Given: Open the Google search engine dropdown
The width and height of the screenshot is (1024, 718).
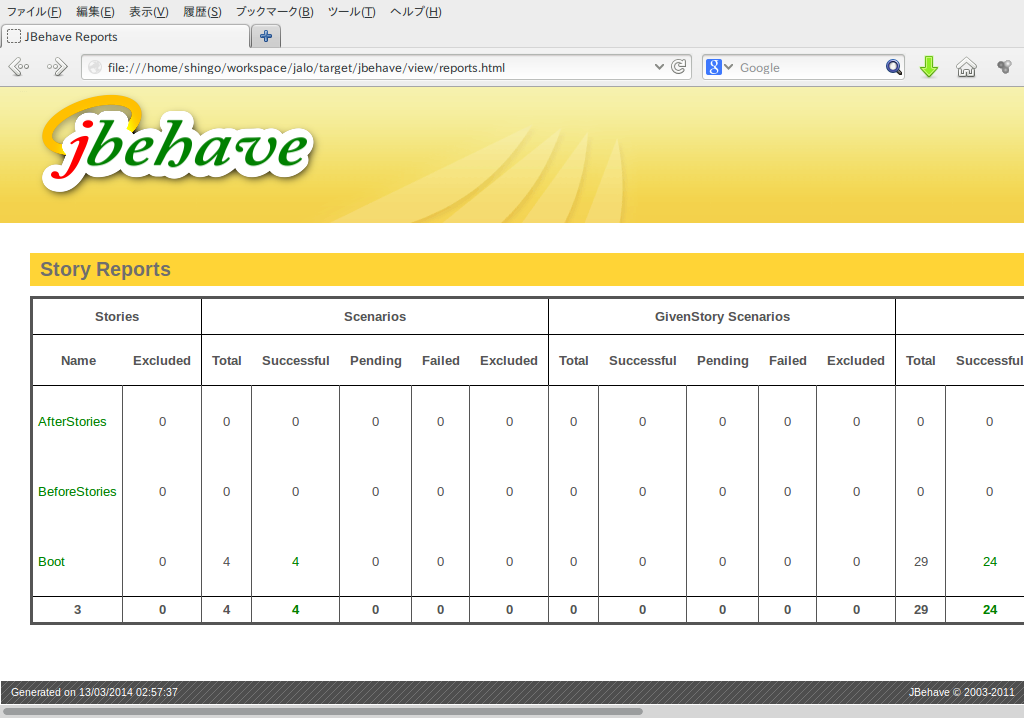Looking at the screenshot, I should [x=720, y=68].
